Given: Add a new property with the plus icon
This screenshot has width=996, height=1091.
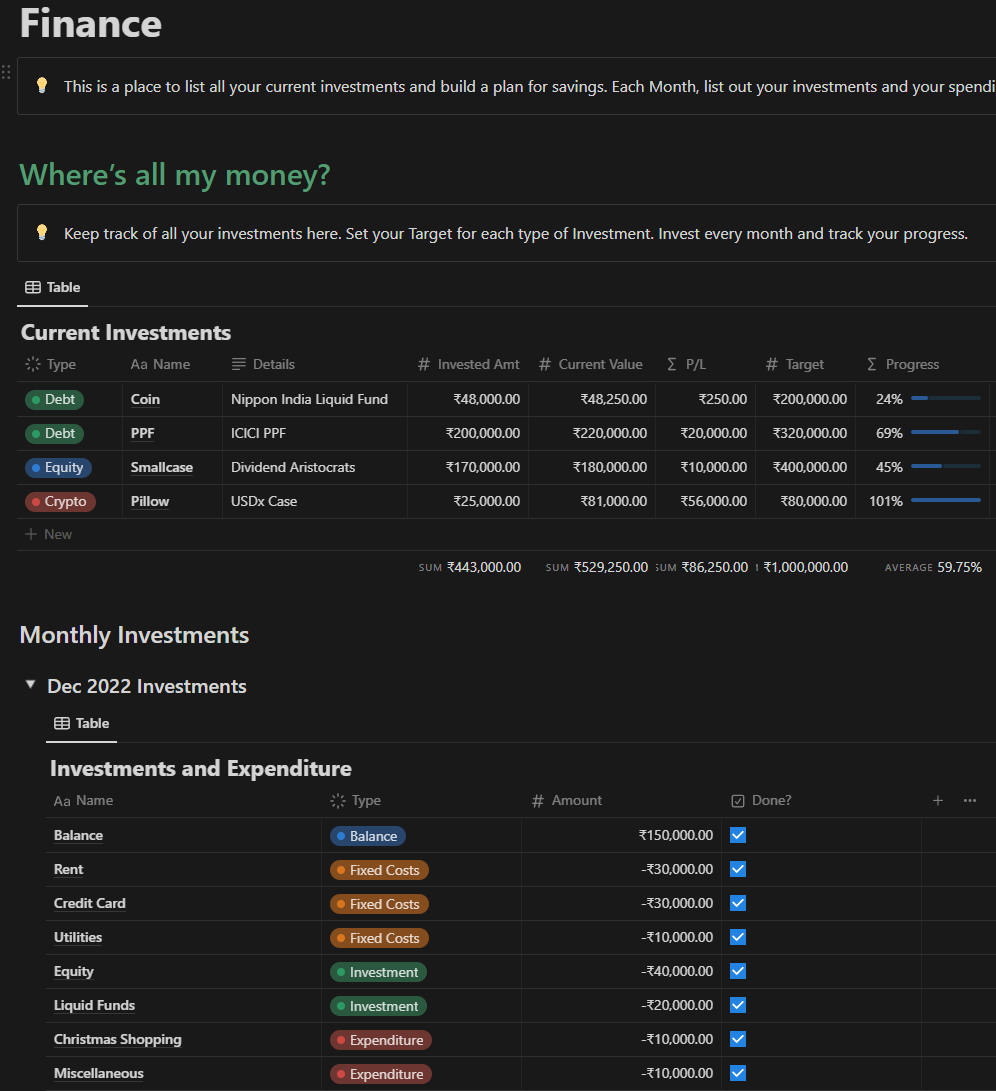Looking at the screenshot, I should tap(938, 801).
